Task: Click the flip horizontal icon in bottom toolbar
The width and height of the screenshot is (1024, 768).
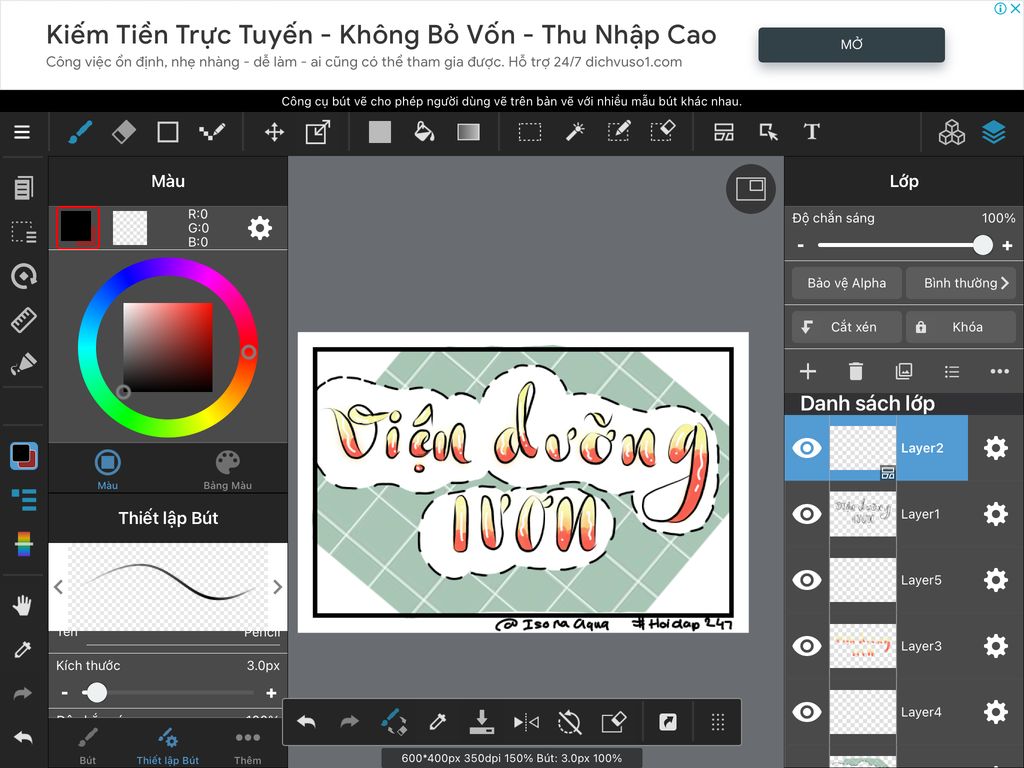Action: [526, 722]
